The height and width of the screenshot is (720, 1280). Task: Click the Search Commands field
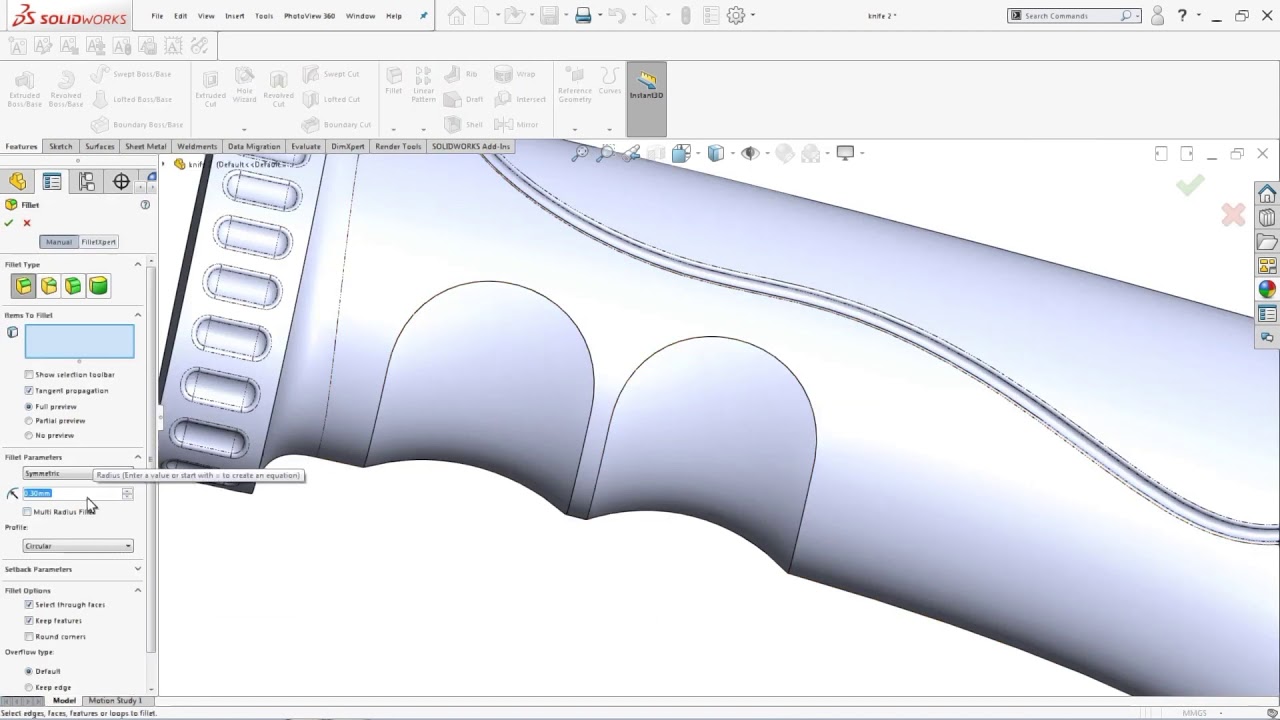point(1074,16)
